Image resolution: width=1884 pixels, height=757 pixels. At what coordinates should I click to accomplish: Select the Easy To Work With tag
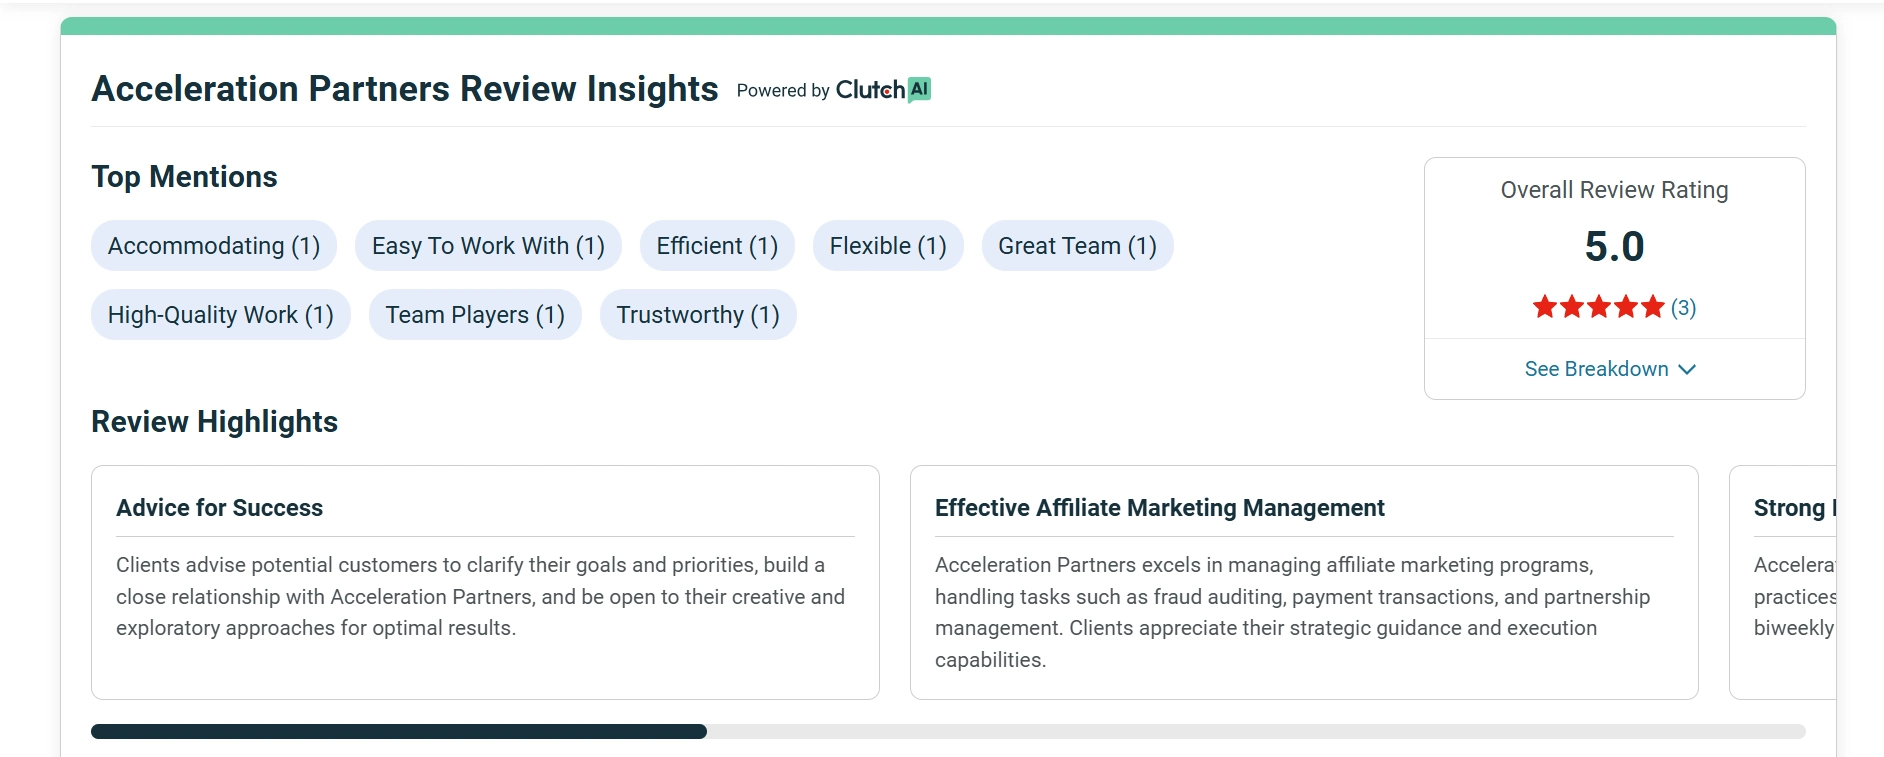pos(488,246)
